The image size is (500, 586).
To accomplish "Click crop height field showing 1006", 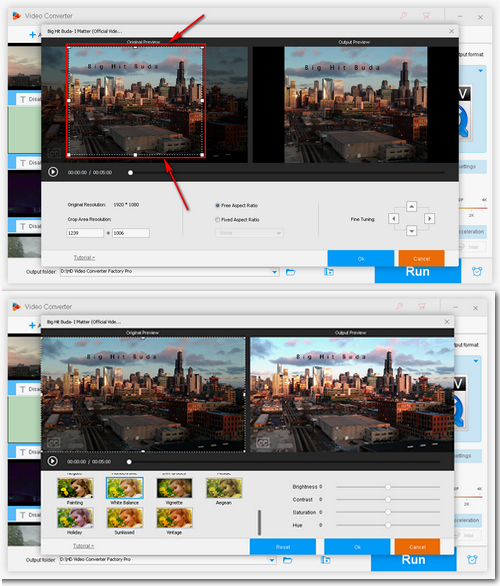I will (x=131, y=233).
